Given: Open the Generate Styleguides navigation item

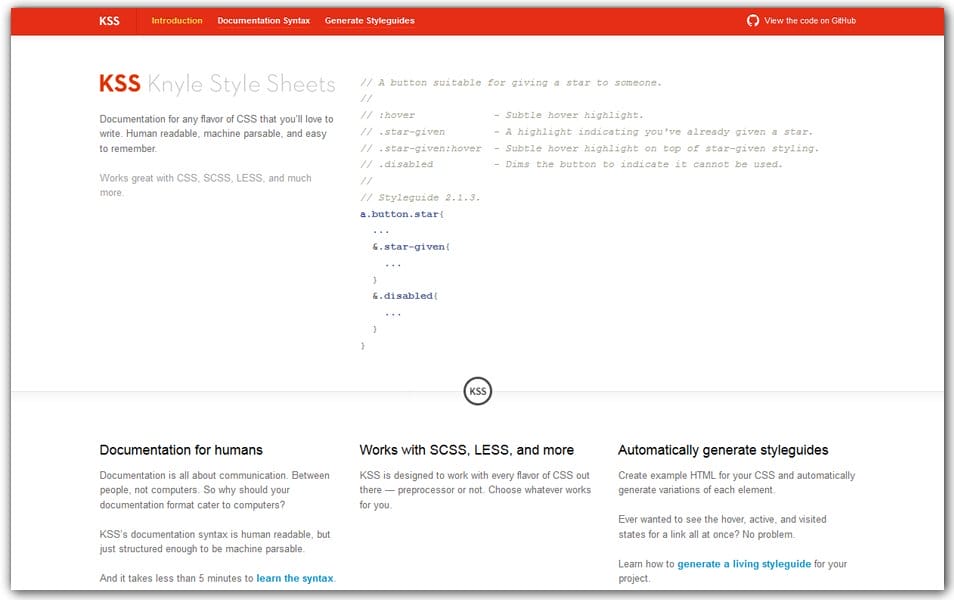Looking at the screenshot, I should click(x=369, y=20).
